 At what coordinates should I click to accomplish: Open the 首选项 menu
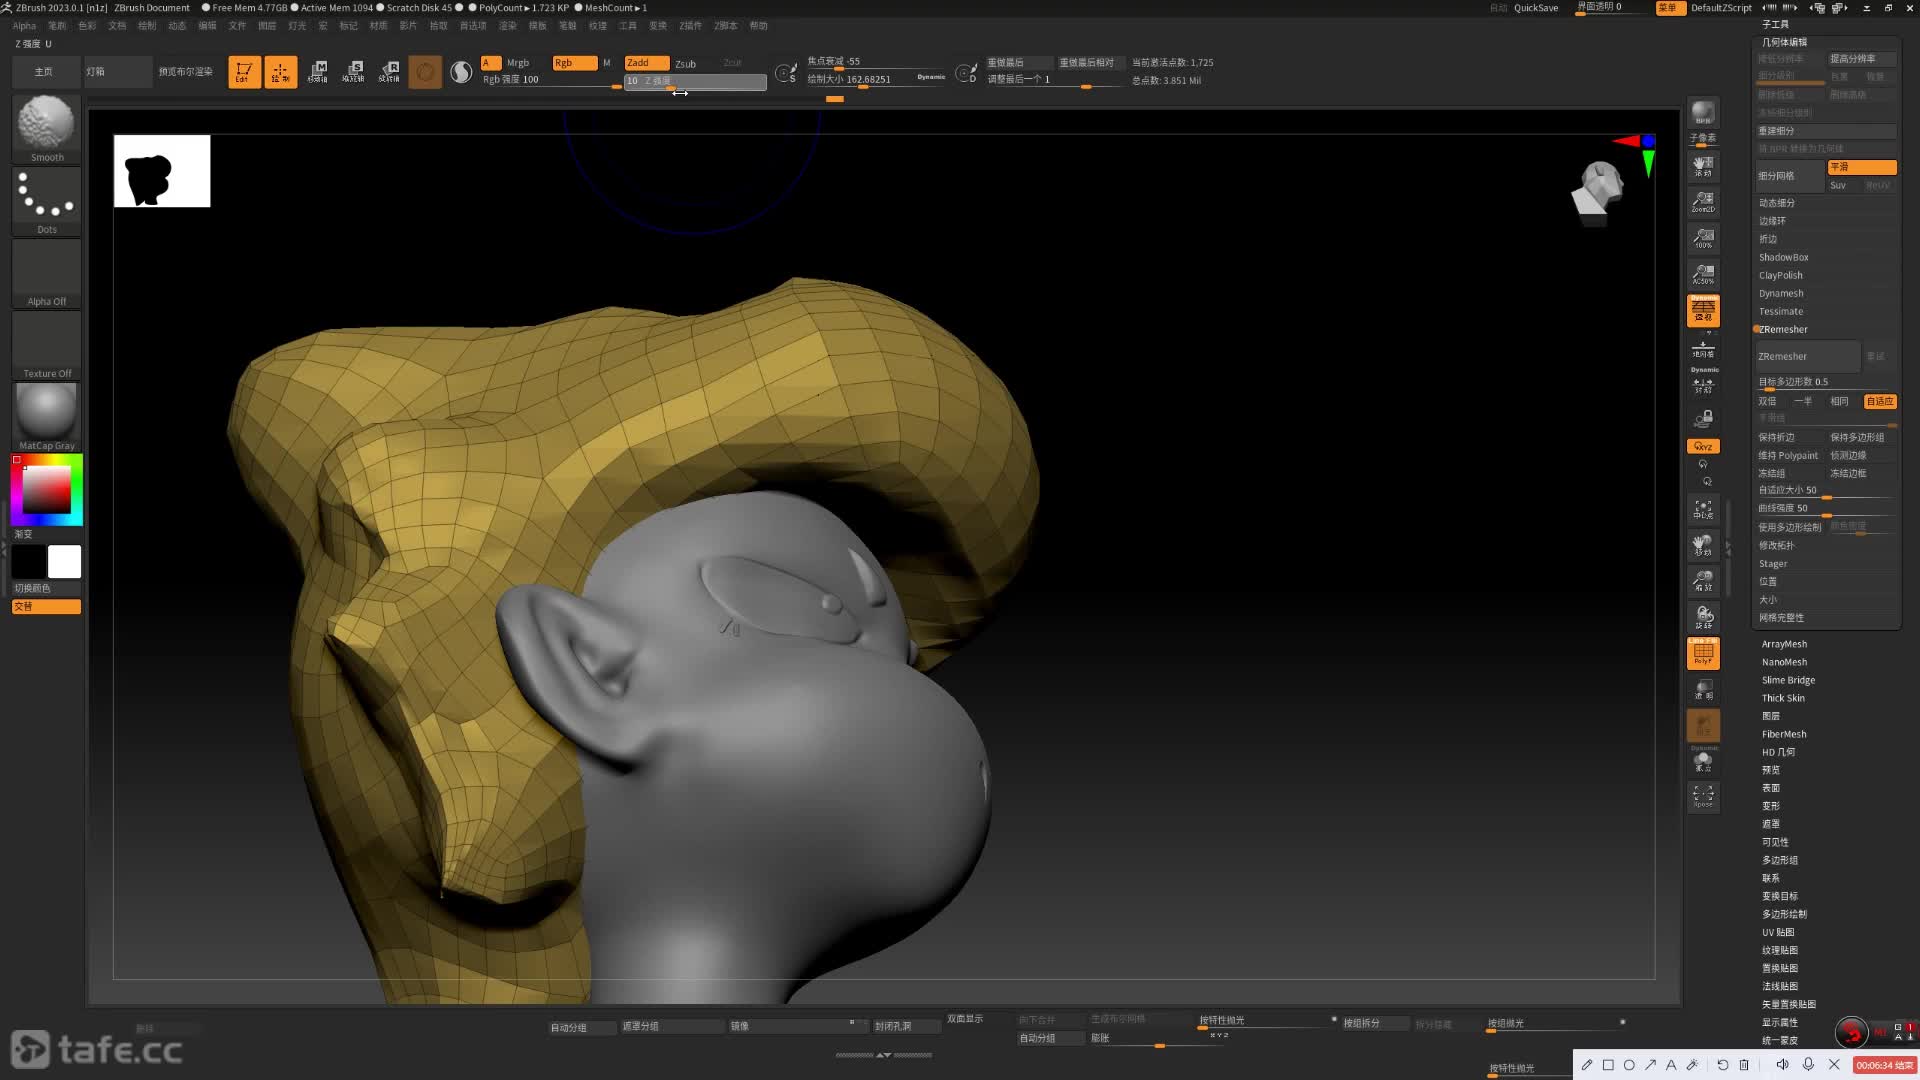click(x=472, y=26)
